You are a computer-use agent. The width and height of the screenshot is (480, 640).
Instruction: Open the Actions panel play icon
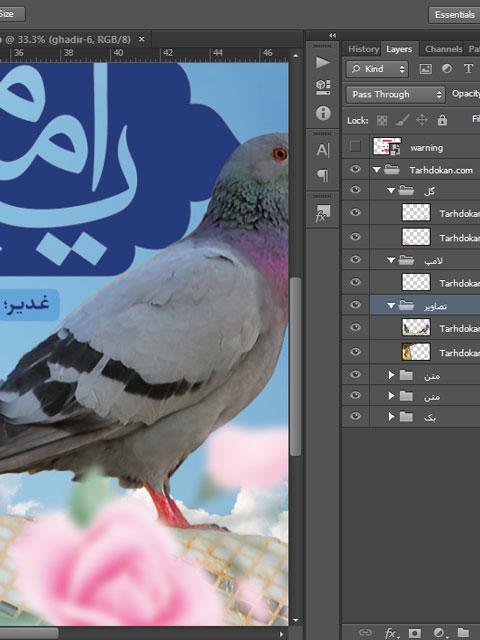pos(322,62)
